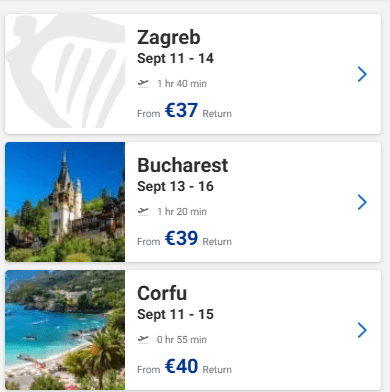Click the plane icon beside 1 hr 20 min

point(143,211)
